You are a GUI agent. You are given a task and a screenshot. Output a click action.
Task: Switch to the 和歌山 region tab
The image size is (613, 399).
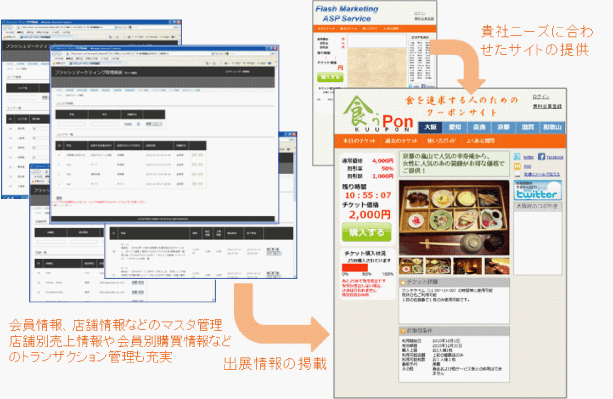coord(552,127)
